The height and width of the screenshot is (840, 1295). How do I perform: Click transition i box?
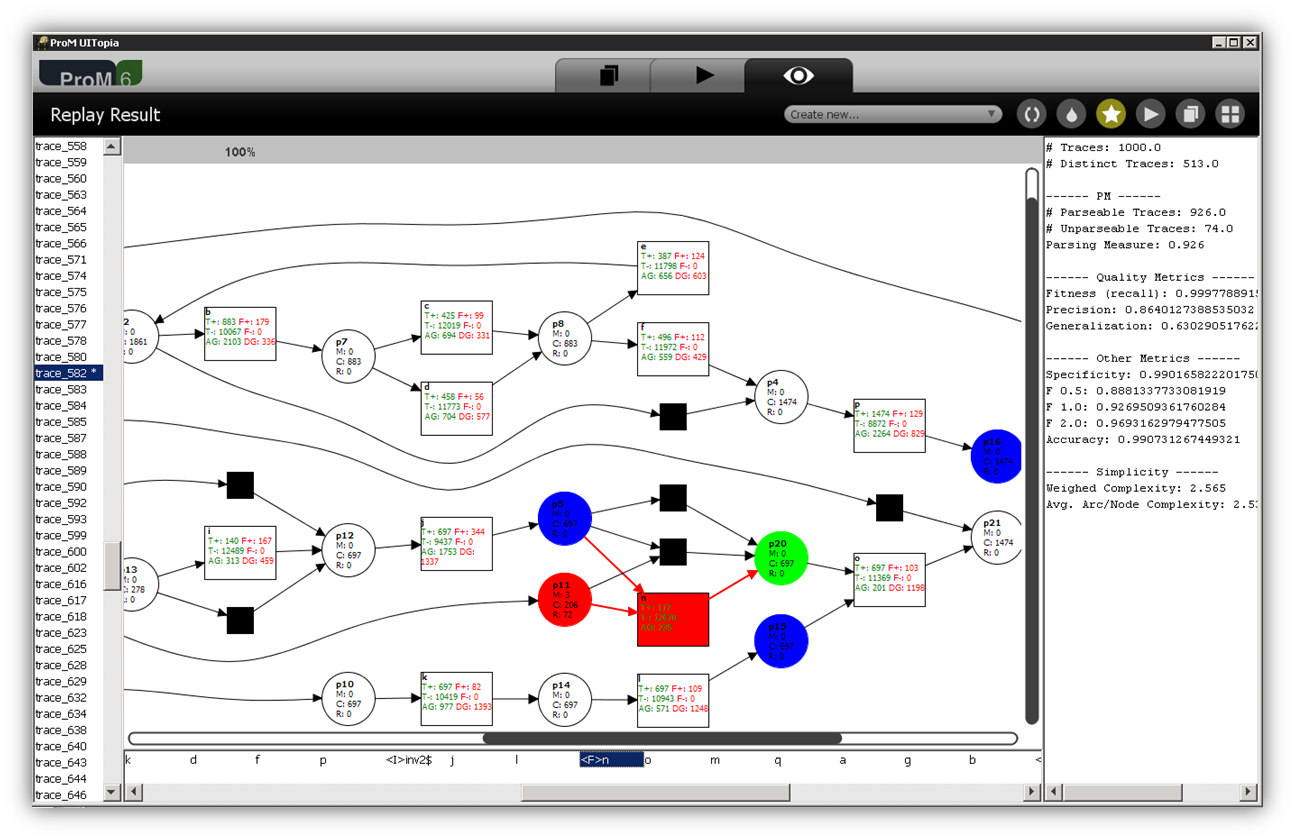pyautogui.click(x=240, y=553)
